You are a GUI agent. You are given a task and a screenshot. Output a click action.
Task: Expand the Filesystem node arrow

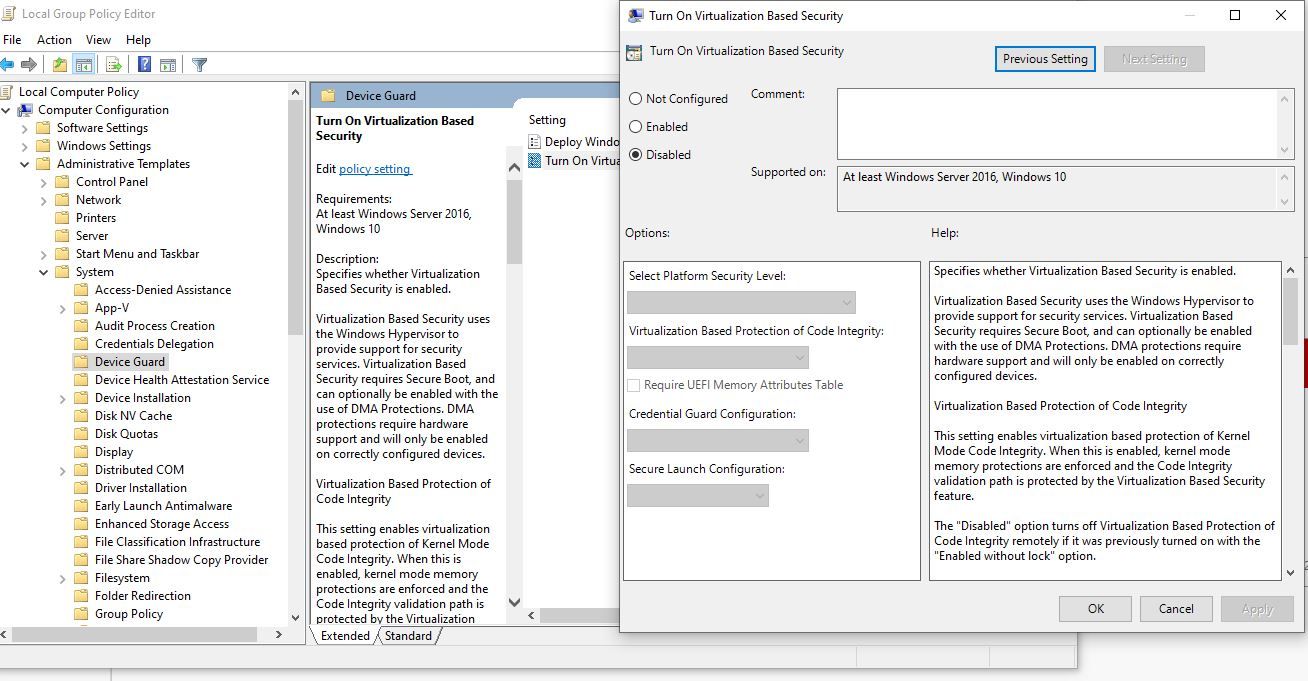click(x=63, y=578)
